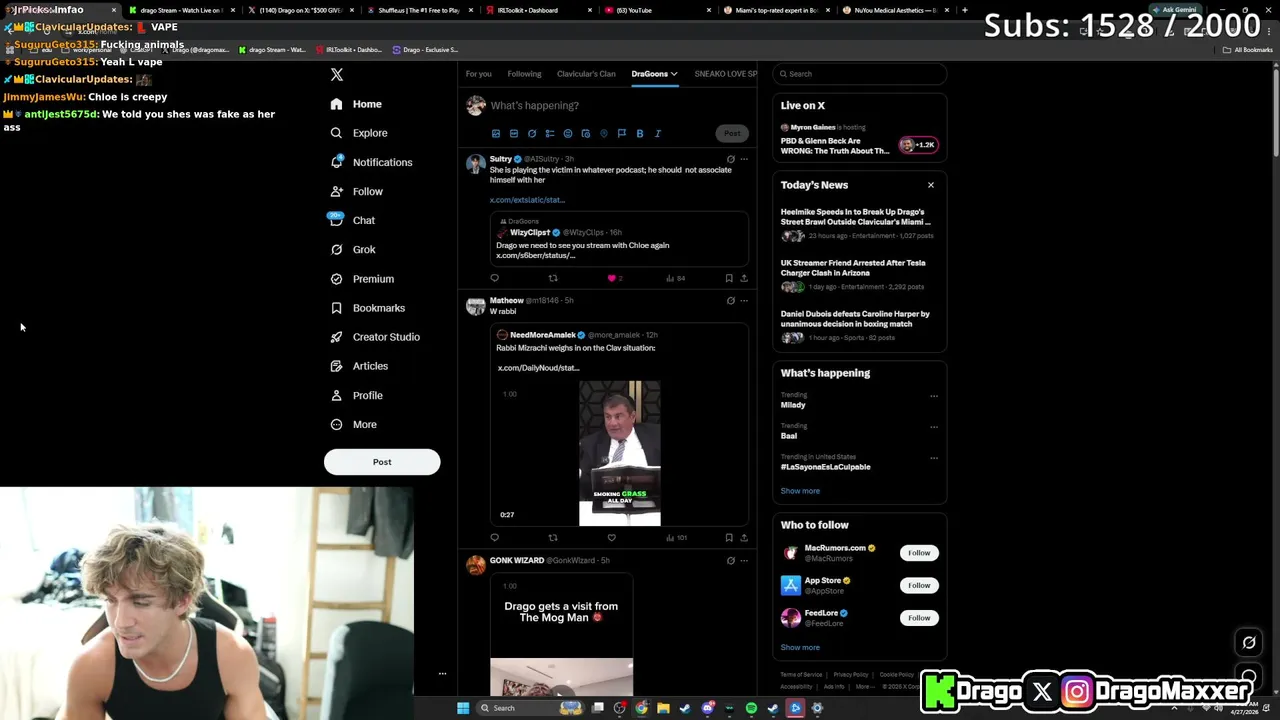
Task: Click the flag icon in composer
Action: pyautogui.click(x=622, y=134)
